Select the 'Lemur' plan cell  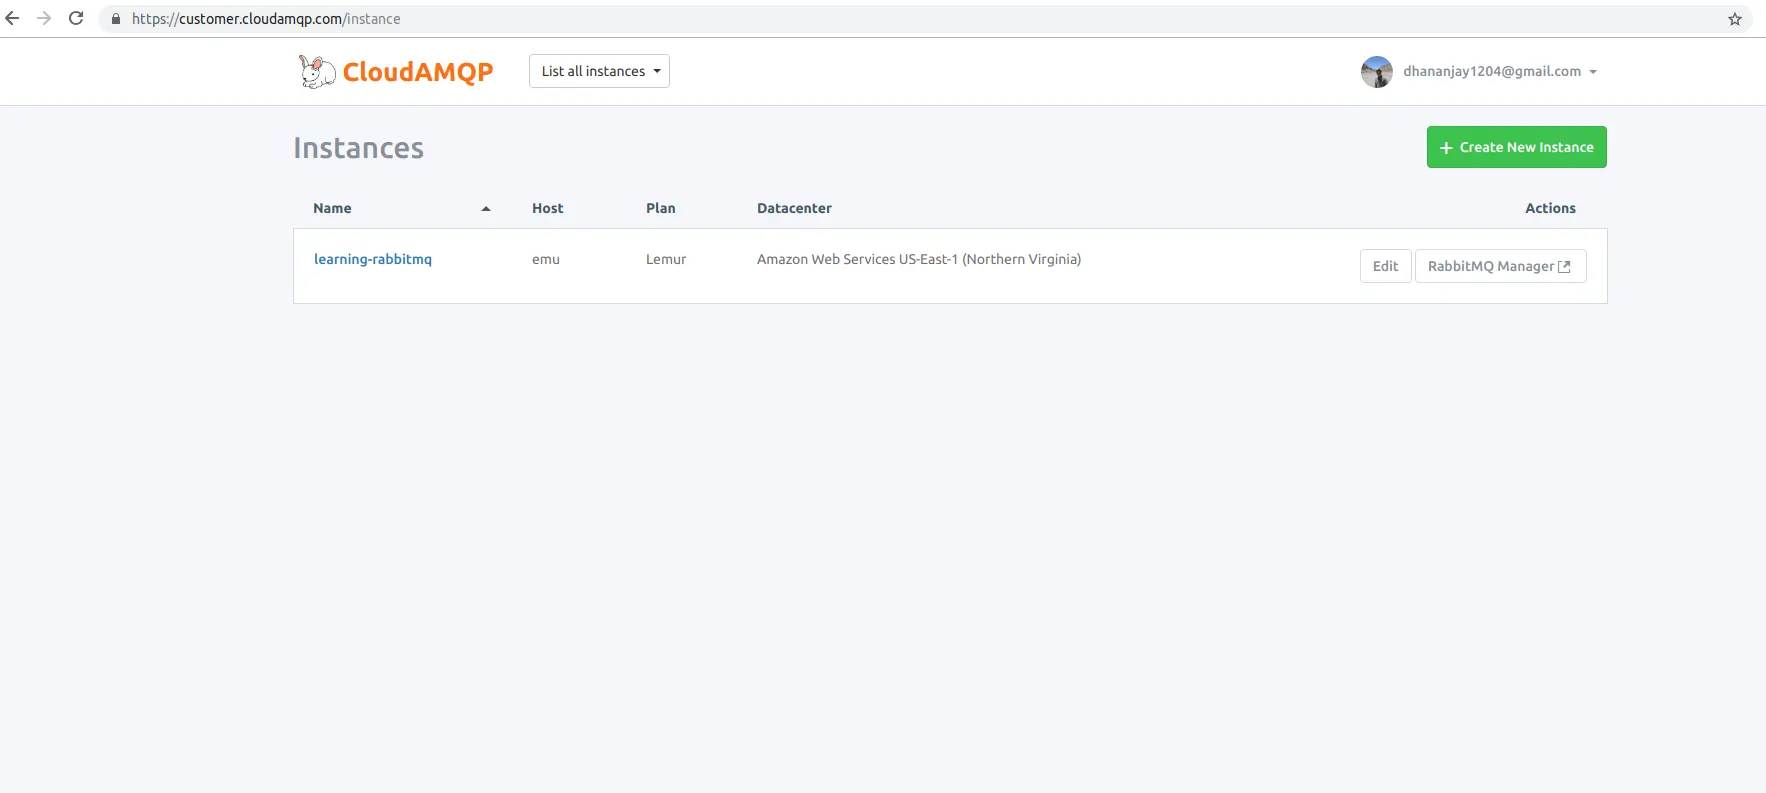click(x=666, y=259)
